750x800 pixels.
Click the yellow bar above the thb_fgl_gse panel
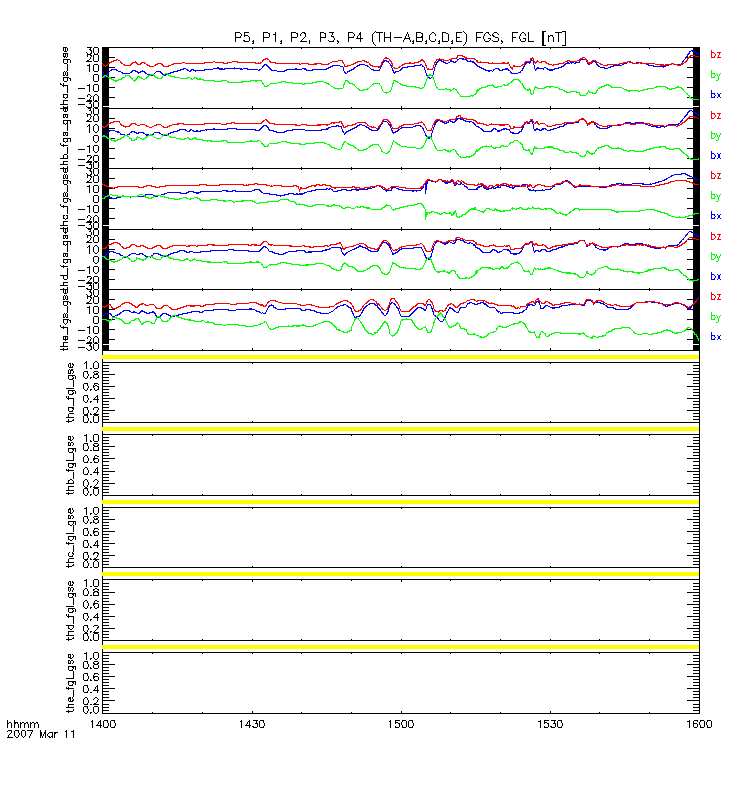coord(401,429)
